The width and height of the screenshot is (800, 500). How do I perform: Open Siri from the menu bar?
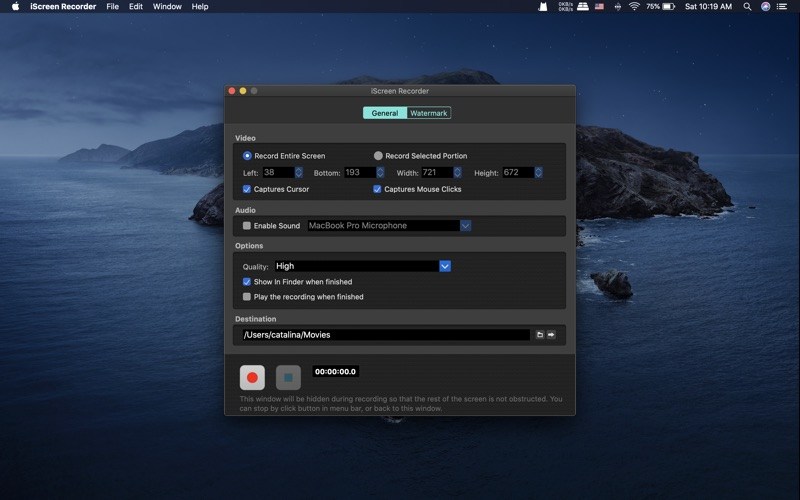(765, 6)
